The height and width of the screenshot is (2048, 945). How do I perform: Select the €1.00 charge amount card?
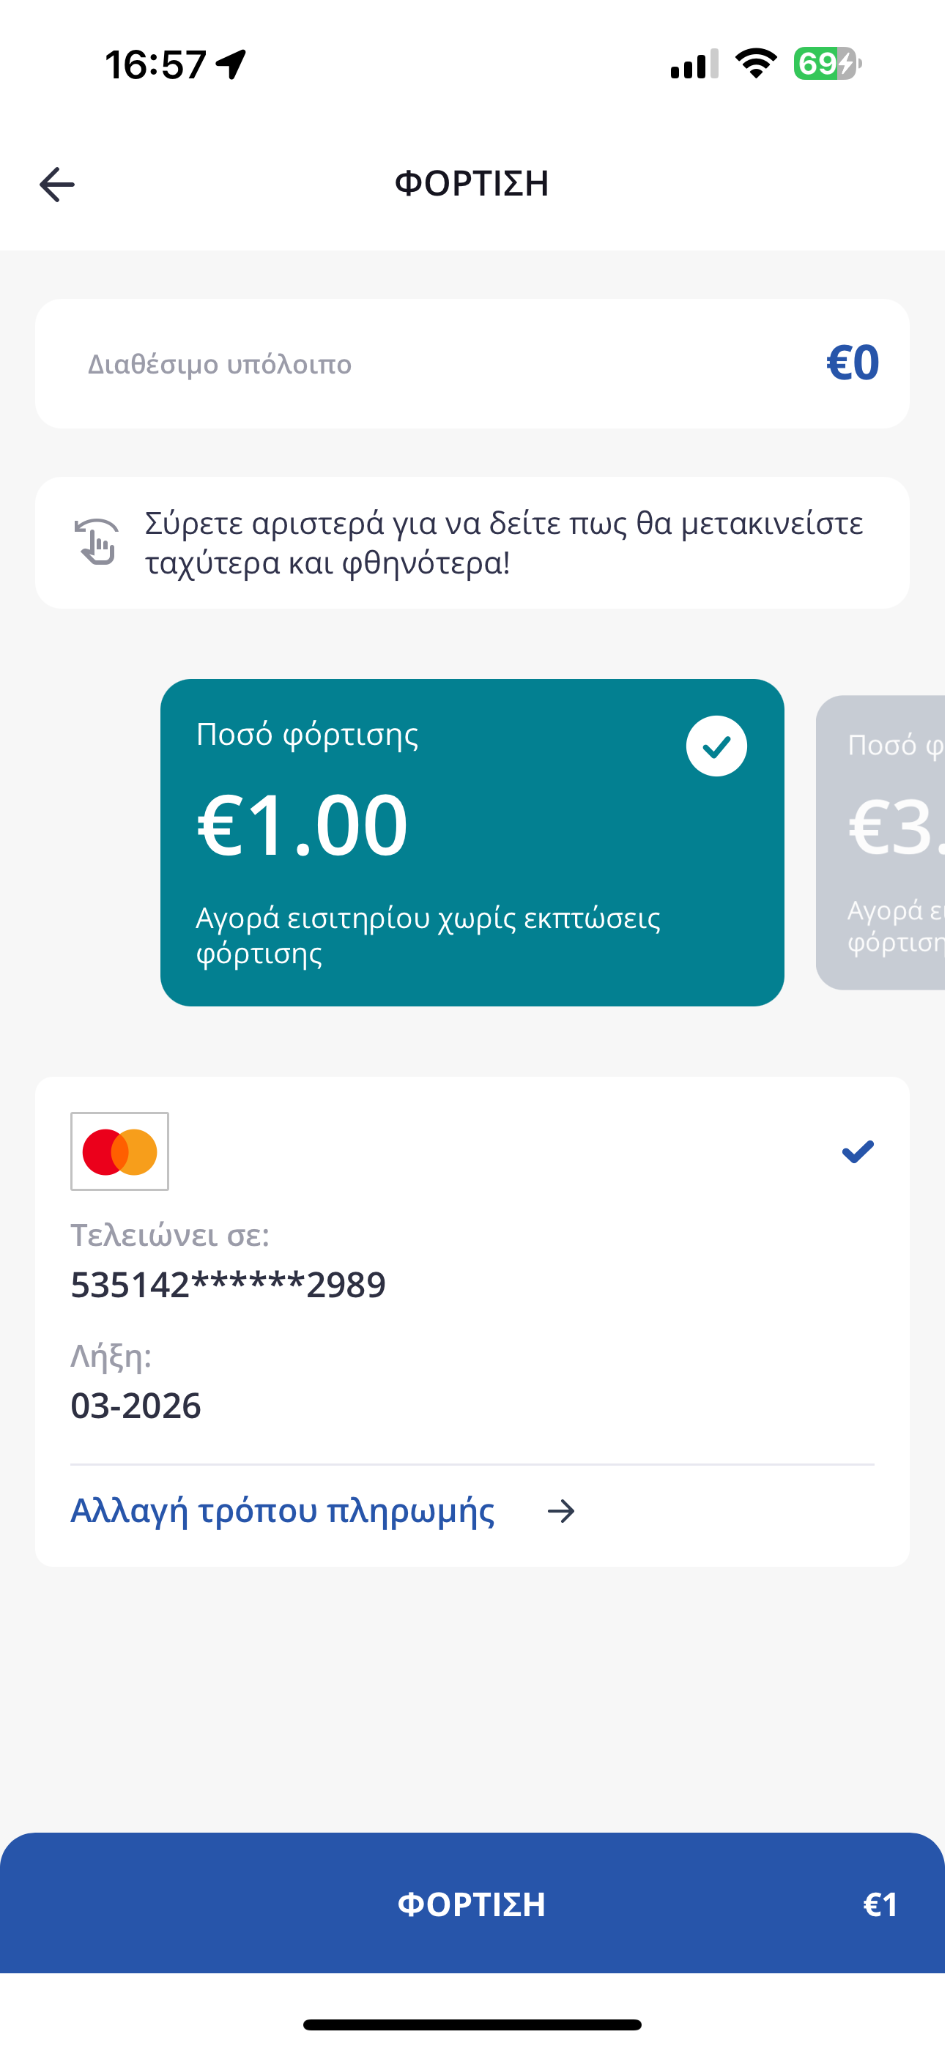coord(472,843)
